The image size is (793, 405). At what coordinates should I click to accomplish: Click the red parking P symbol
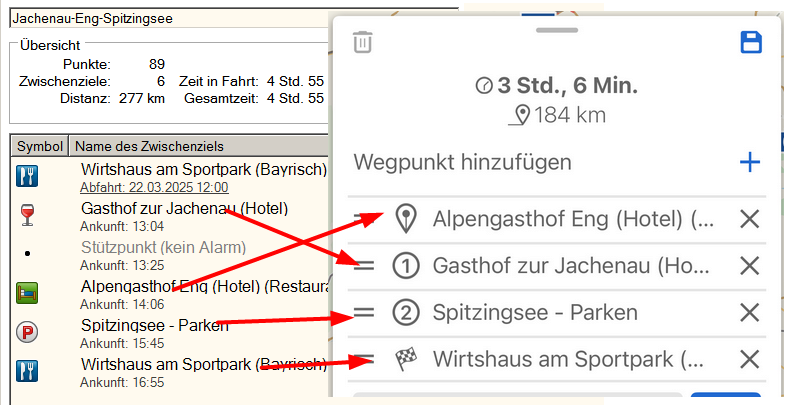(27, 332)
